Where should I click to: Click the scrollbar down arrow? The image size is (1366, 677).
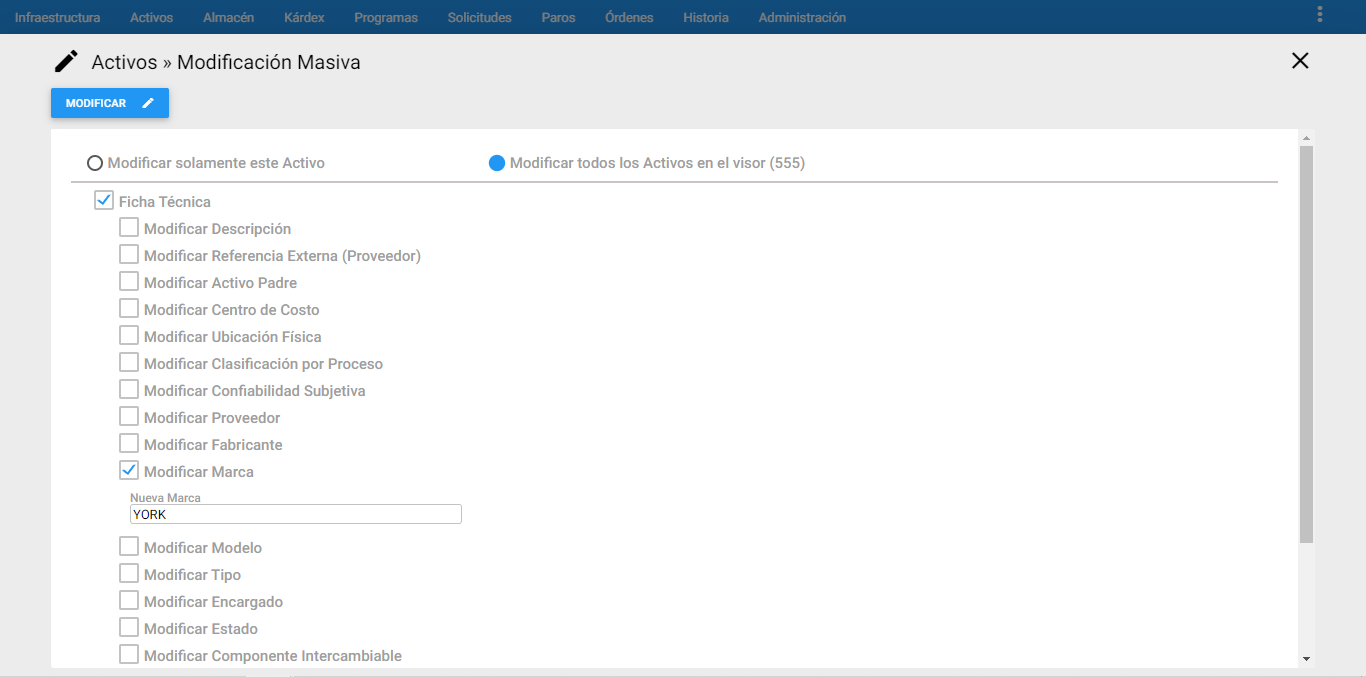1306,659
